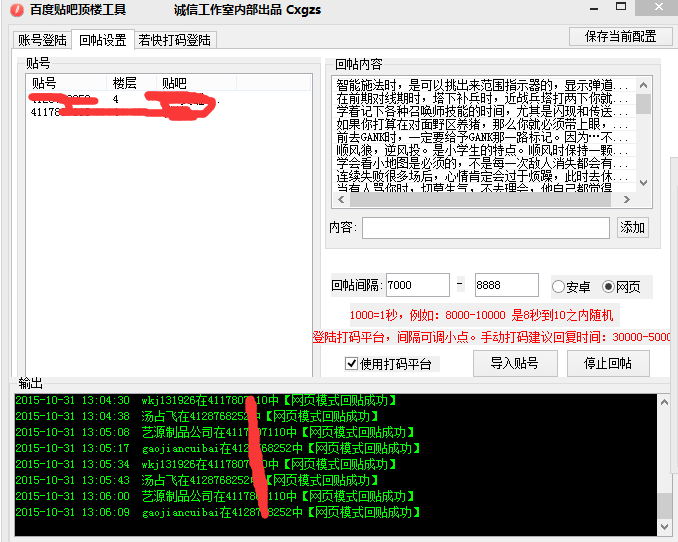678x542 pixels.
Task: Select reply line starting 学着记下各种召唤师技能
Action: (x=482, y=111)
